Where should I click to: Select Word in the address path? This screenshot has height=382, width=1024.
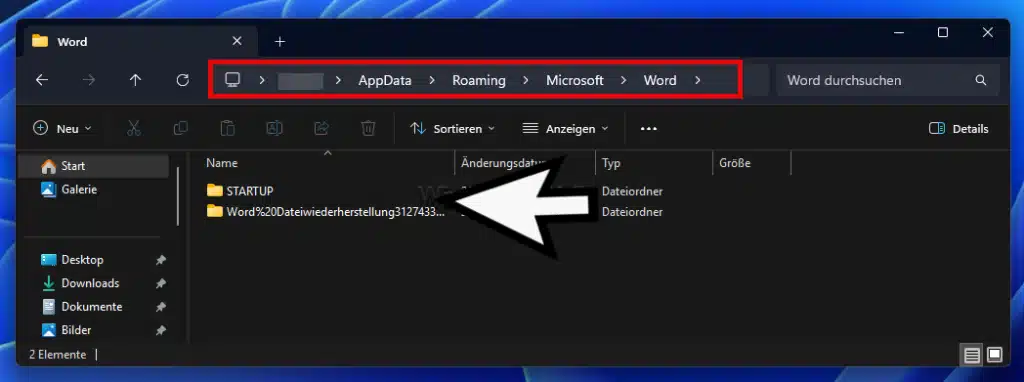(x=660, y=80)
